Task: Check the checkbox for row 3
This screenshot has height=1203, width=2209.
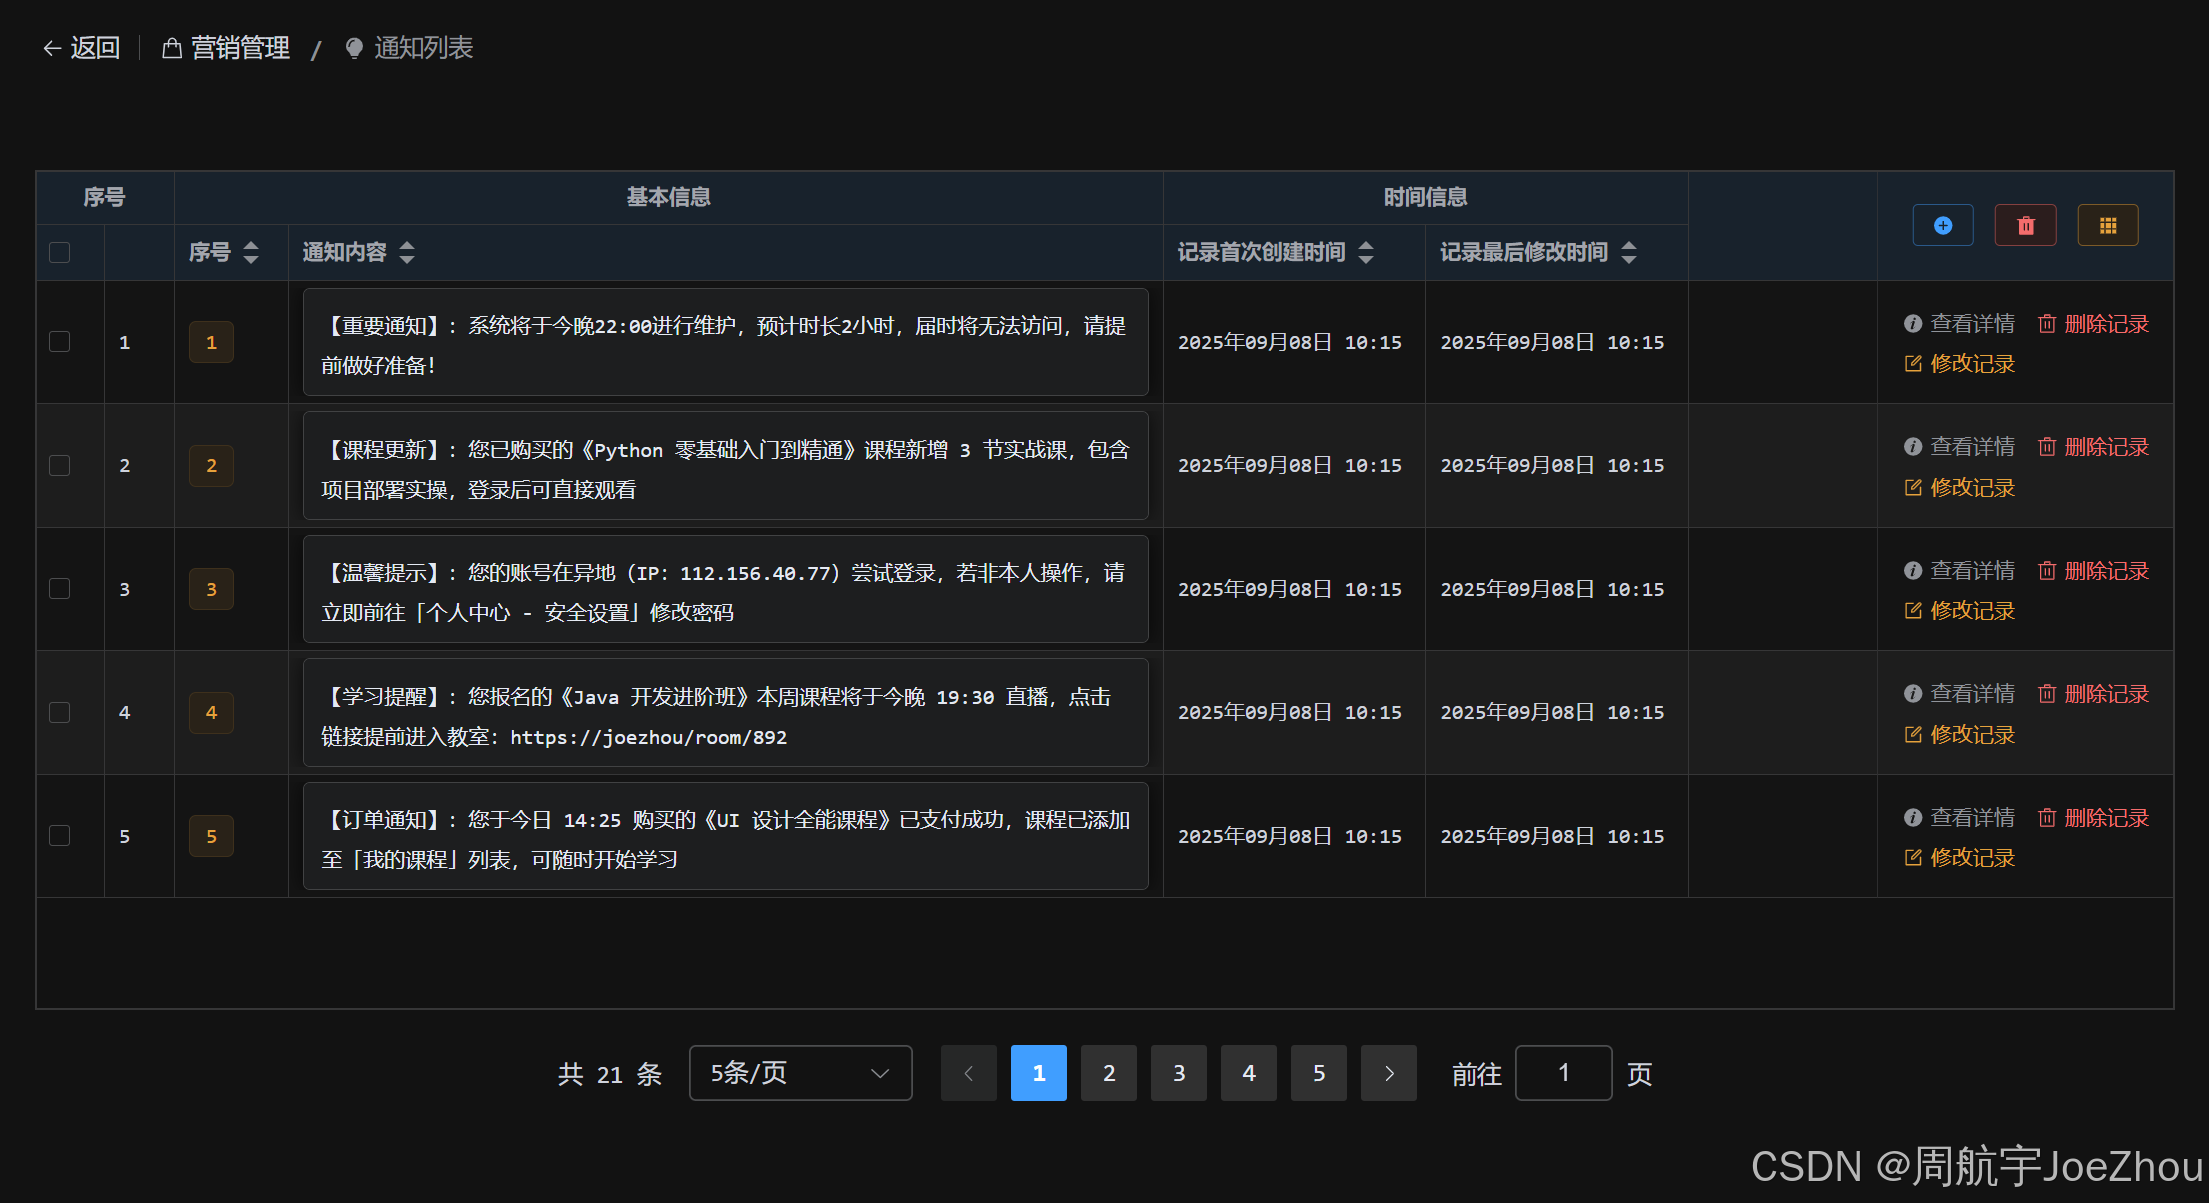Action: 60,589
